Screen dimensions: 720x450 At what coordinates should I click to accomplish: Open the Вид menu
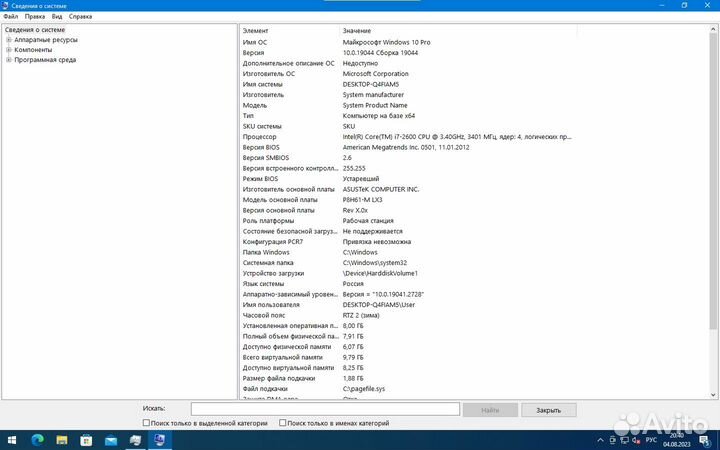(57, 17)
